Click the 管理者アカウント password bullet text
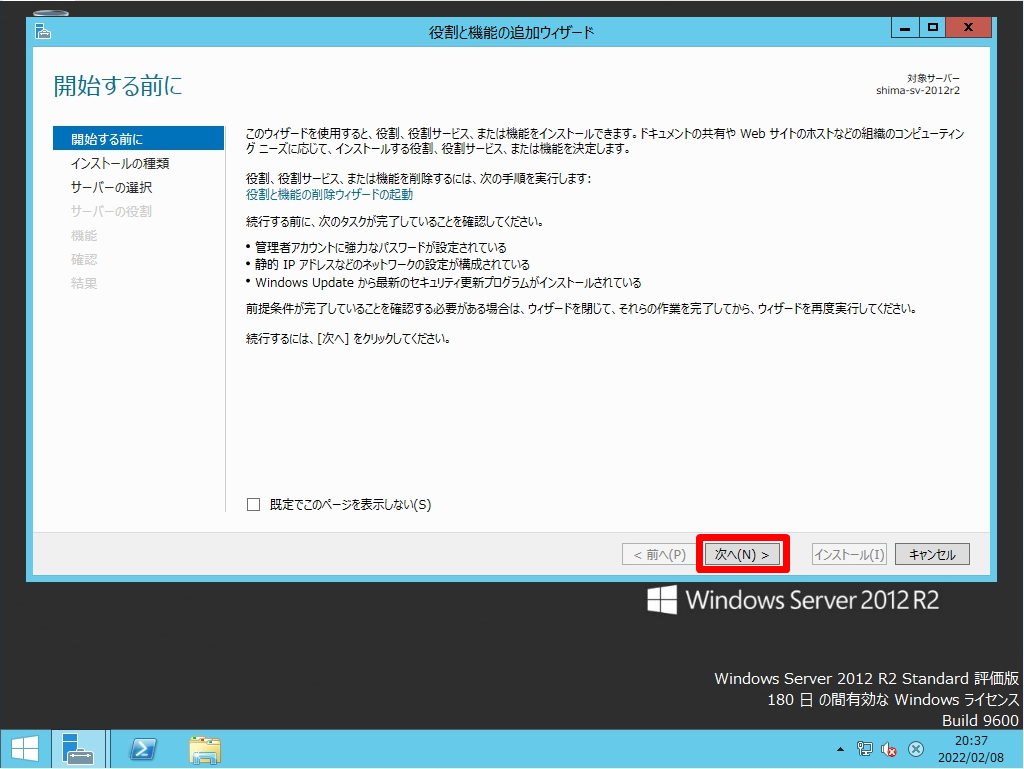The image size is (1024, 769). click(381, 247)
